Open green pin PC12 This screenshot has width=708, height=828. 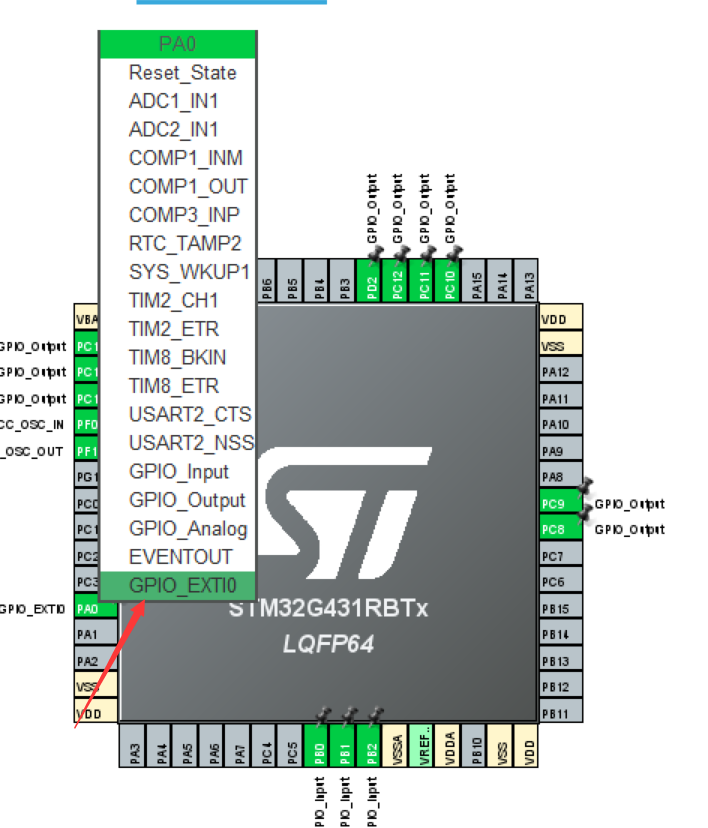(395, 281)
